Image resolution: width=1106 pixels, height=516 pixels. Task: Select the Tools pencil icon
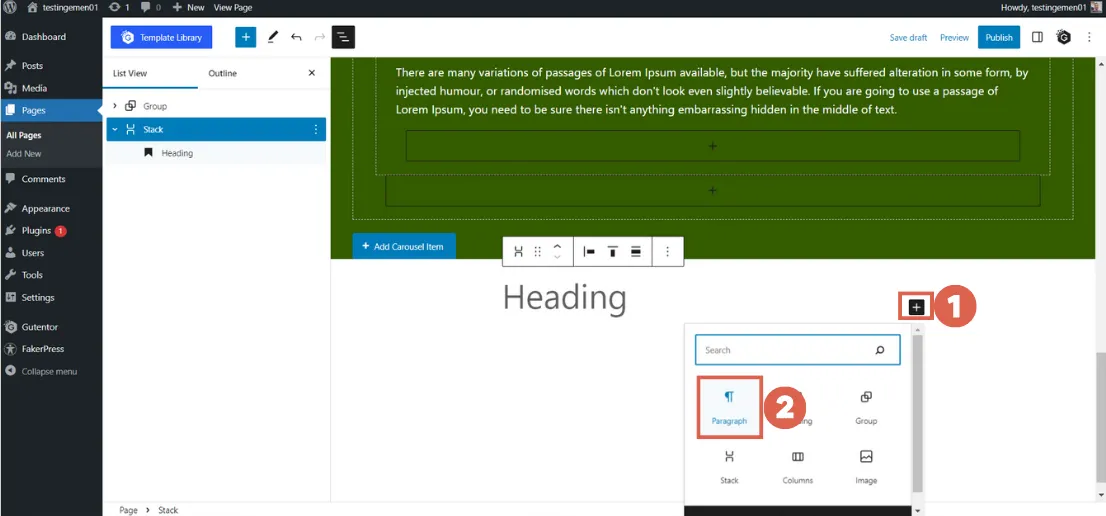coord(273,37)
